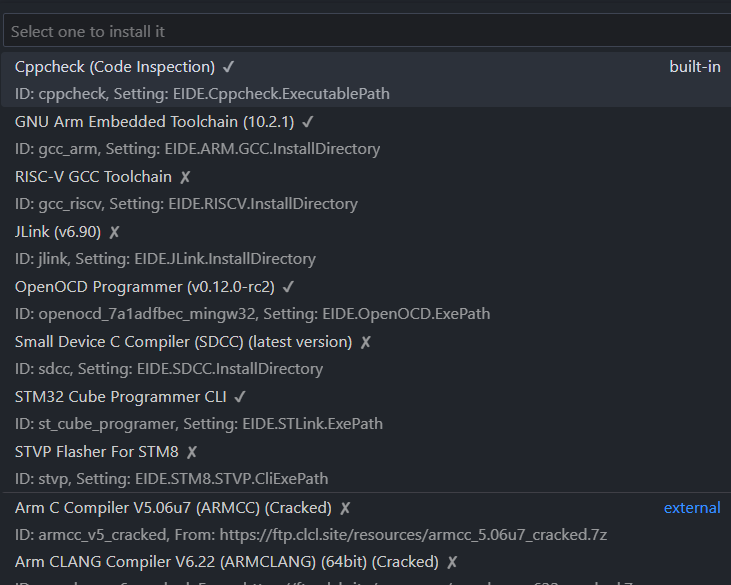Click the checkmark icon beside Cppcheck
The width and height of the screenshot is (731, 585).
coord(228,67)
